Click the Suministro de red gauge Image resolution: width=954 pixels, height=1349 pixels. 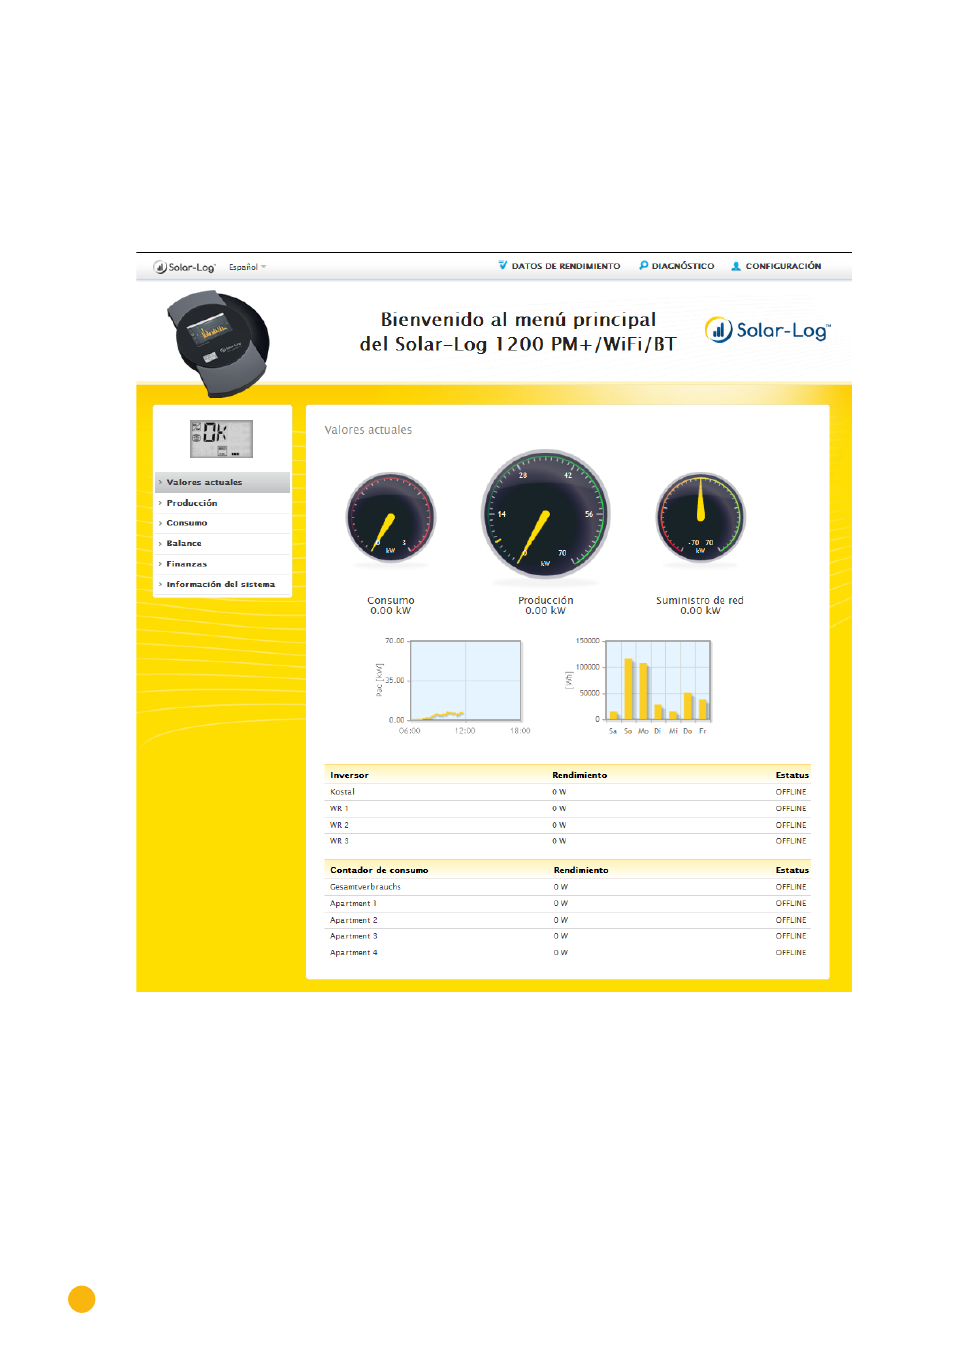point(700,518)
